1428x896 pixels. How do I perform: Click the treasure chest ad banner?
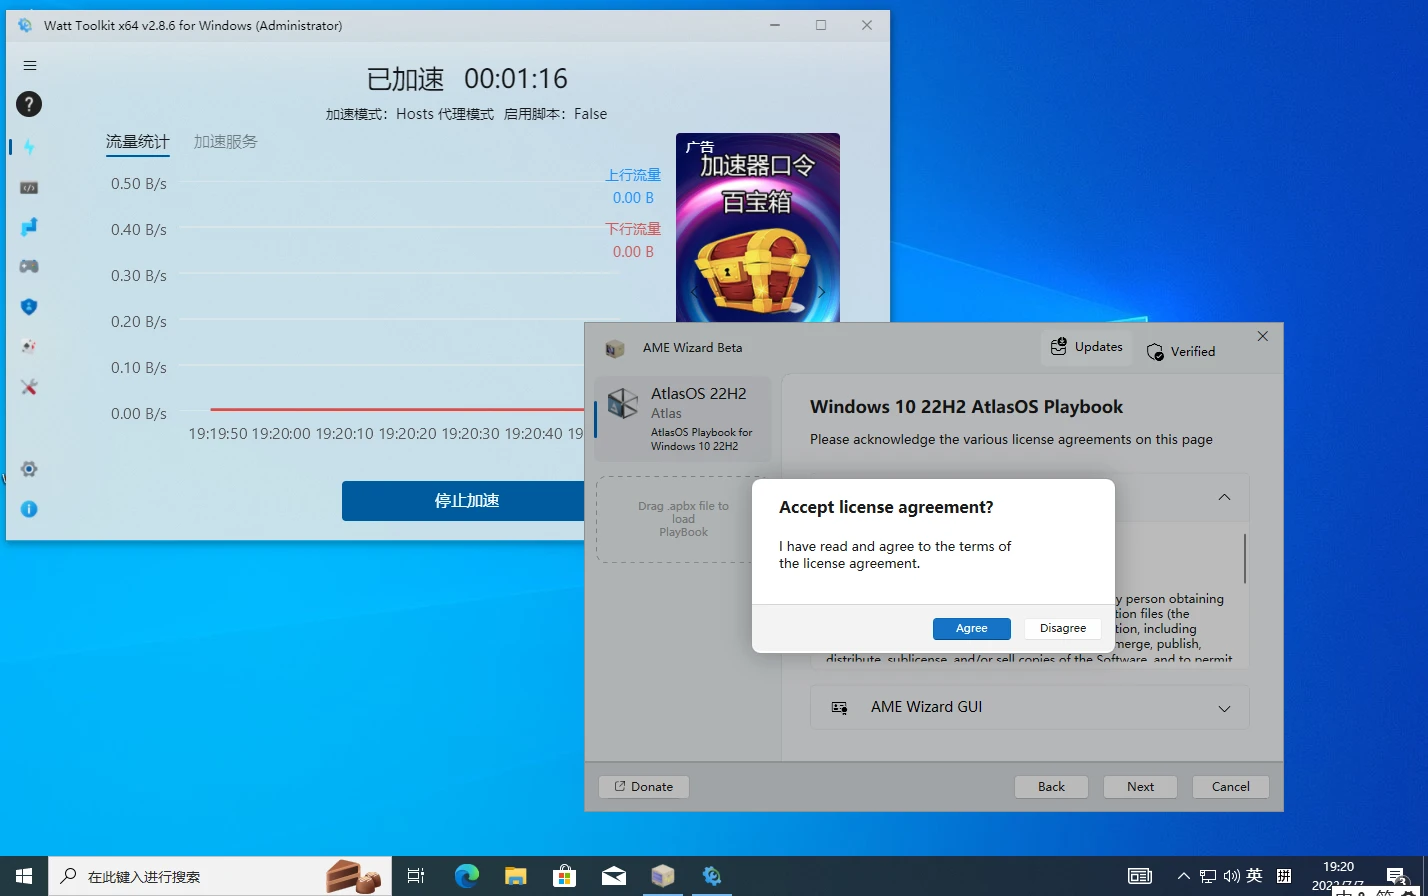click(758, 228)
